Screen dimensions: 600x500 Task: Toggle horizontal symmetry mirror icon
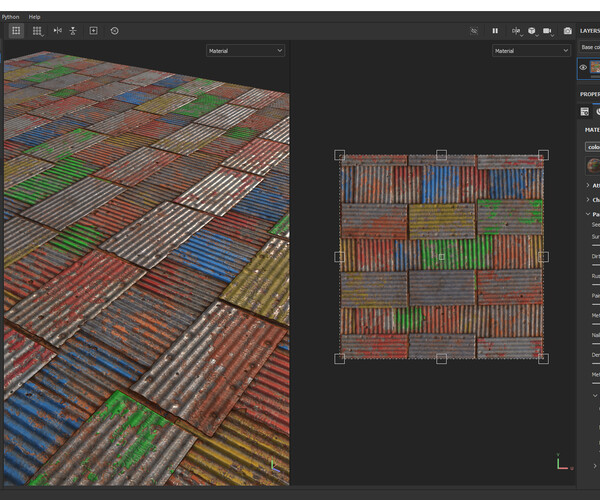57,30
